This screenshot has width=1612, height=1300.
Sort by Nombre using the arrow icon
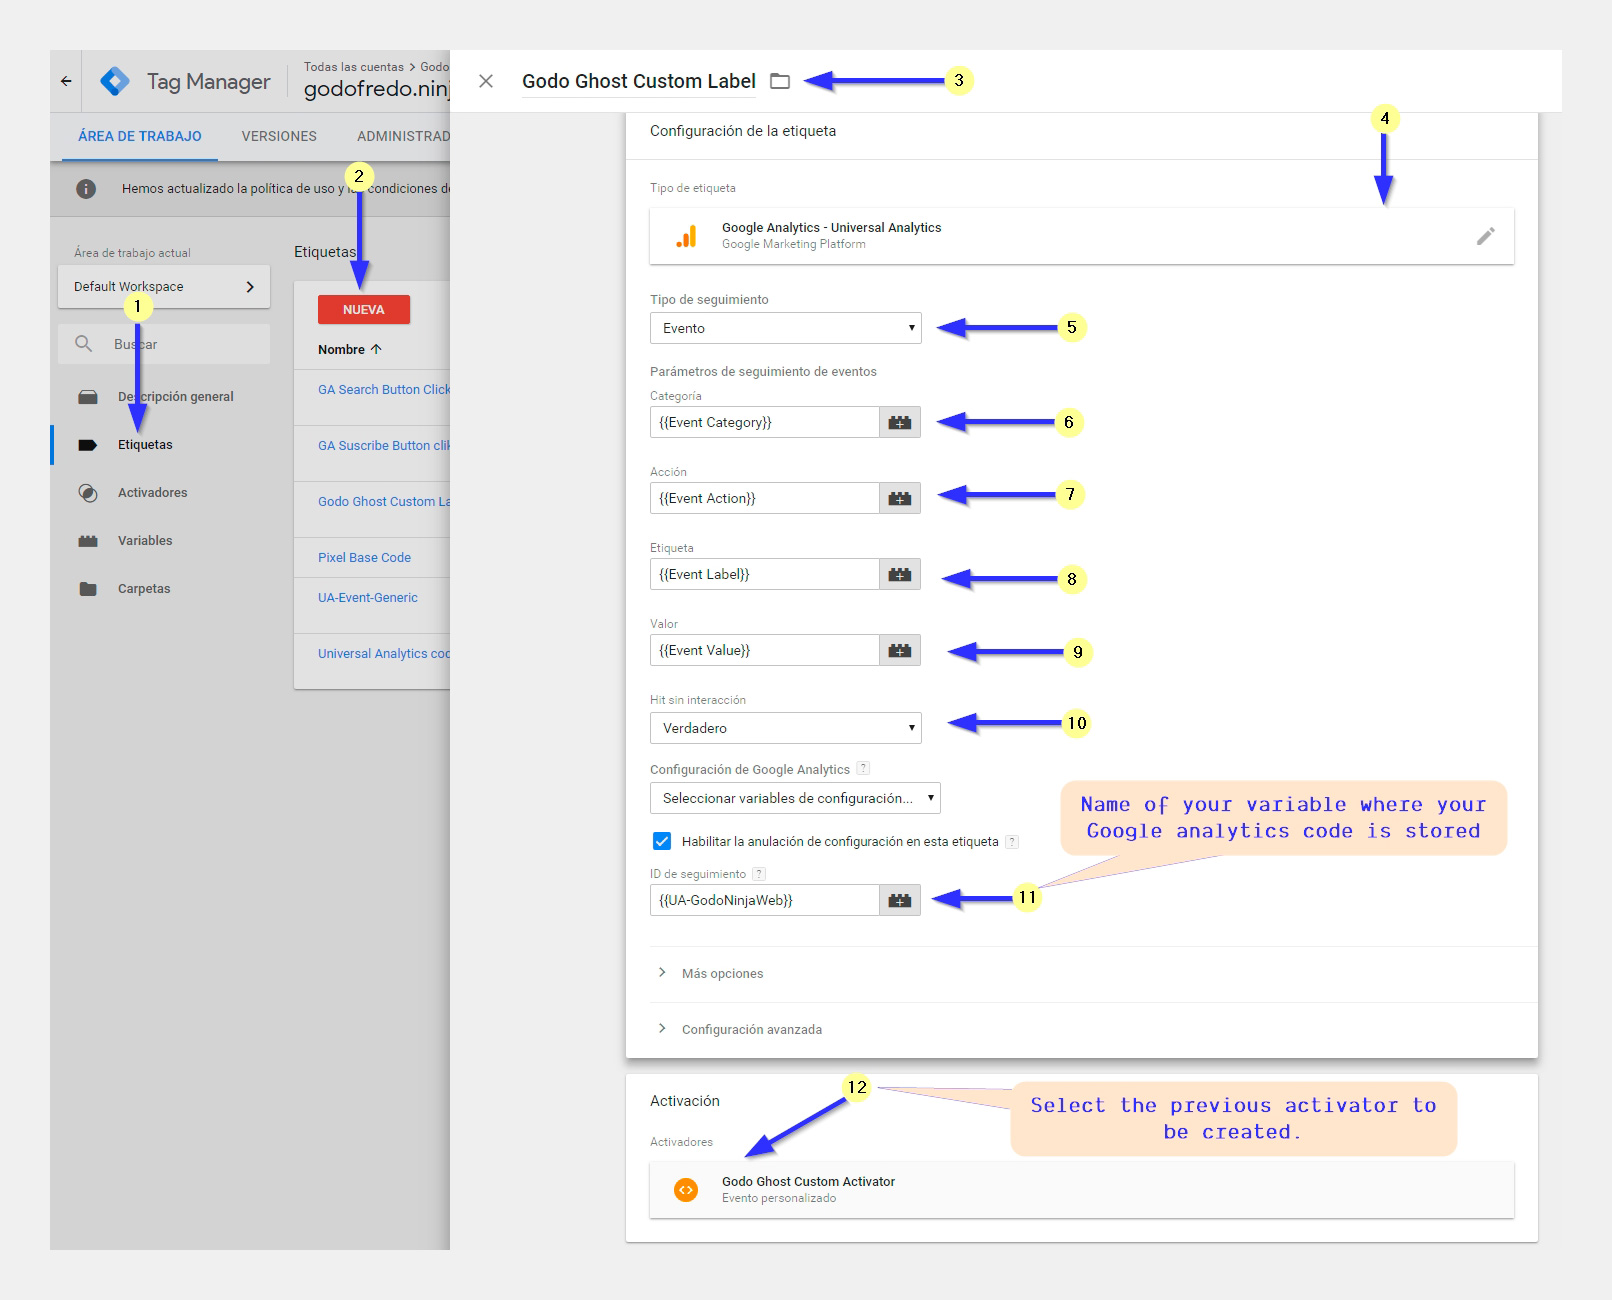pyautogui.click(x=376, y=349)
